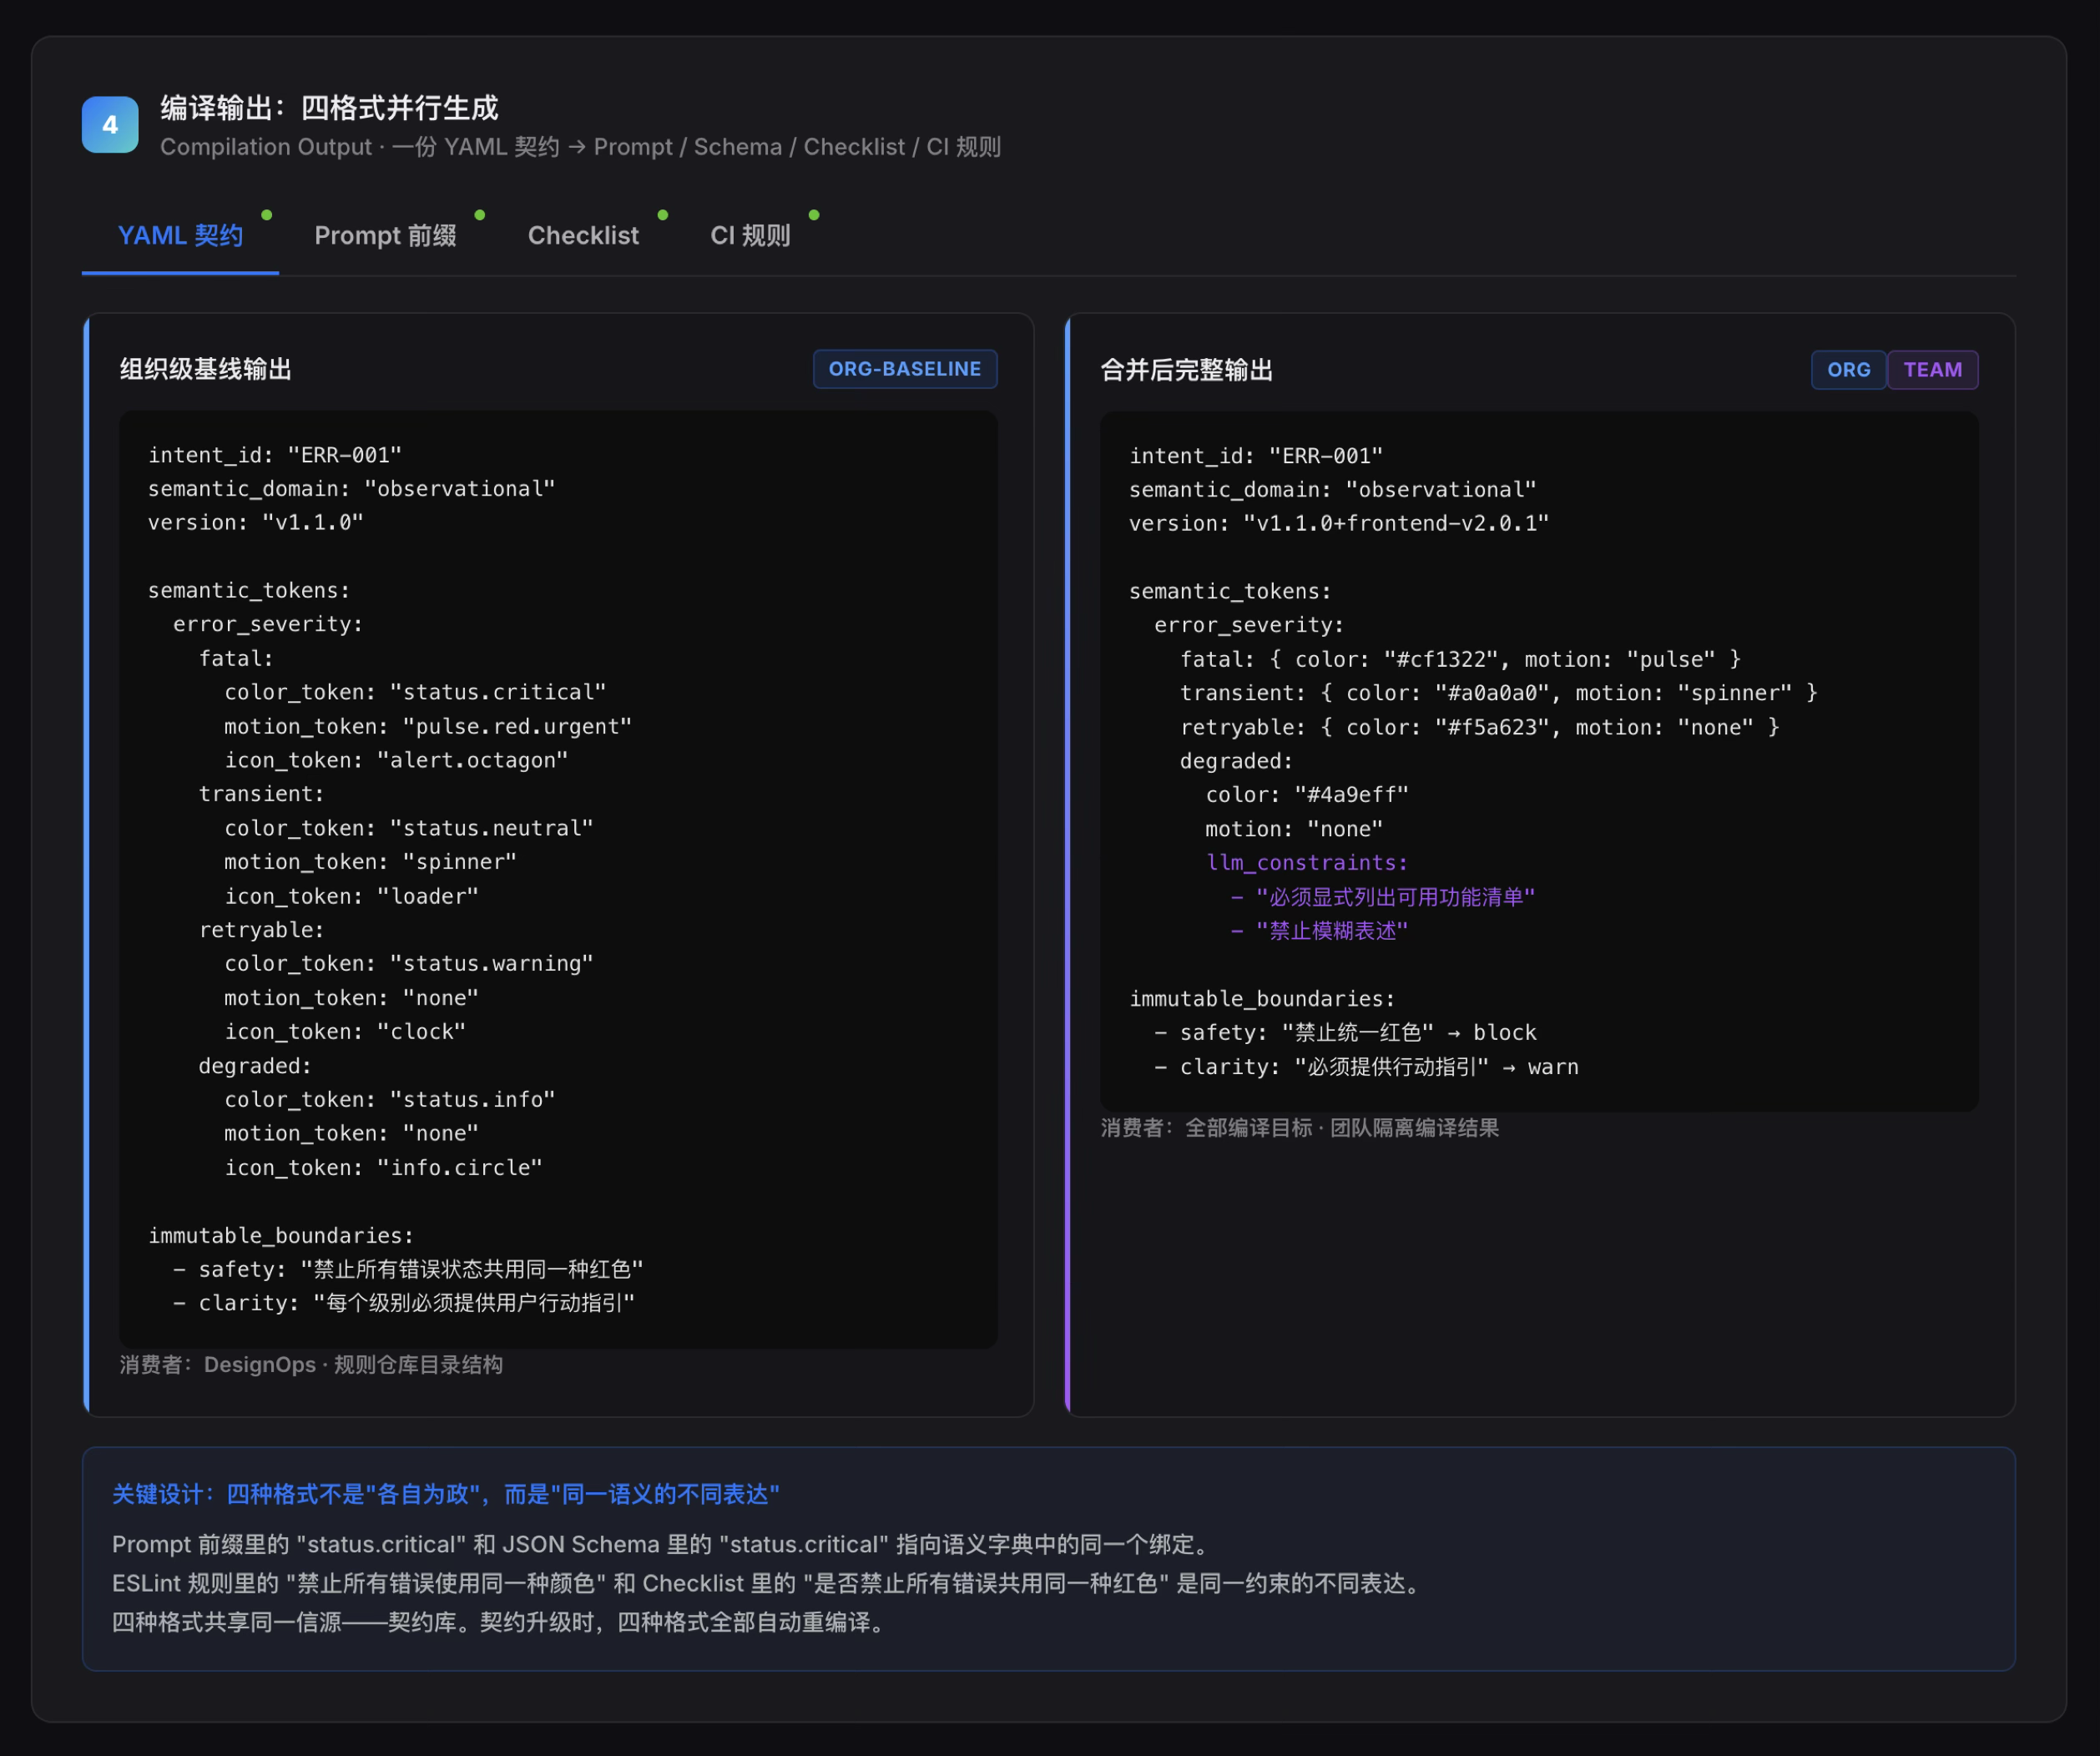Click the 消费者: DesignOps footer text

coord(311,1365)
